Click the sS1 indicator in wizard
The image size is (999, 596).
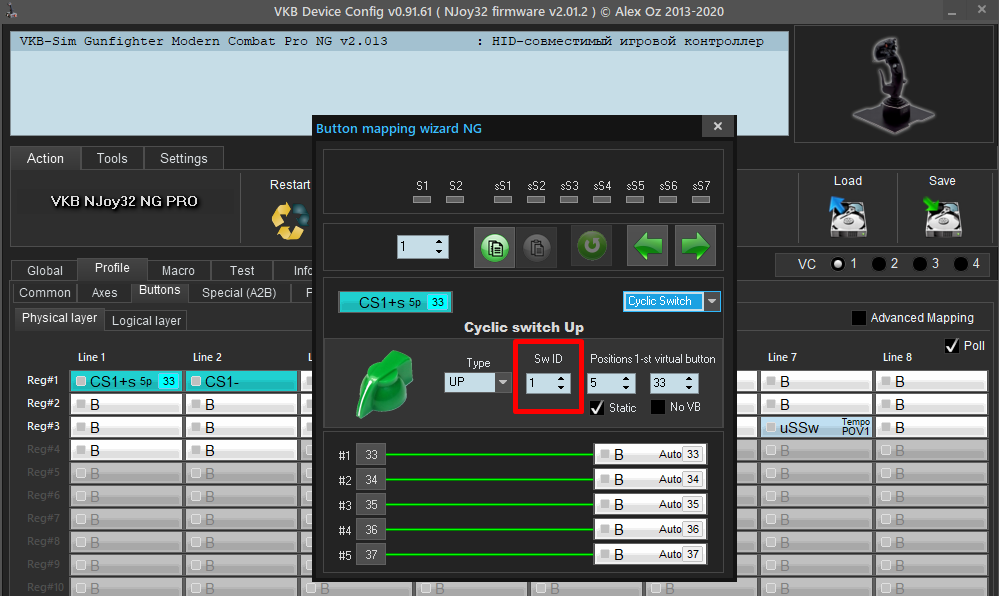tap(503, 199)
